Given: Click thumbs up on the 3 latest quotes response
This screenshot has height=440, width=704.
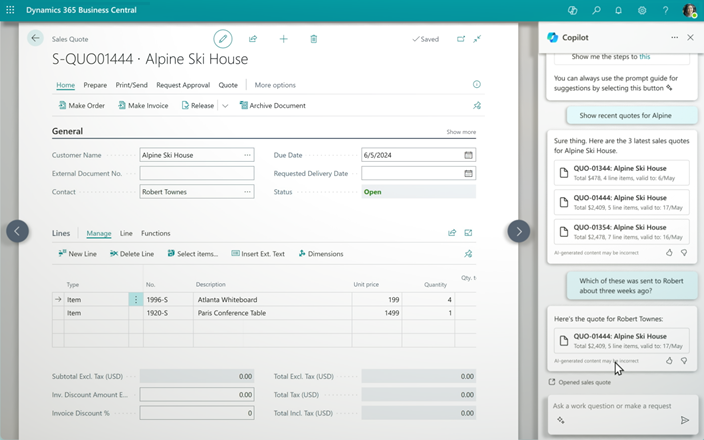Looking at the screenshot, I should tap(669, 253).
